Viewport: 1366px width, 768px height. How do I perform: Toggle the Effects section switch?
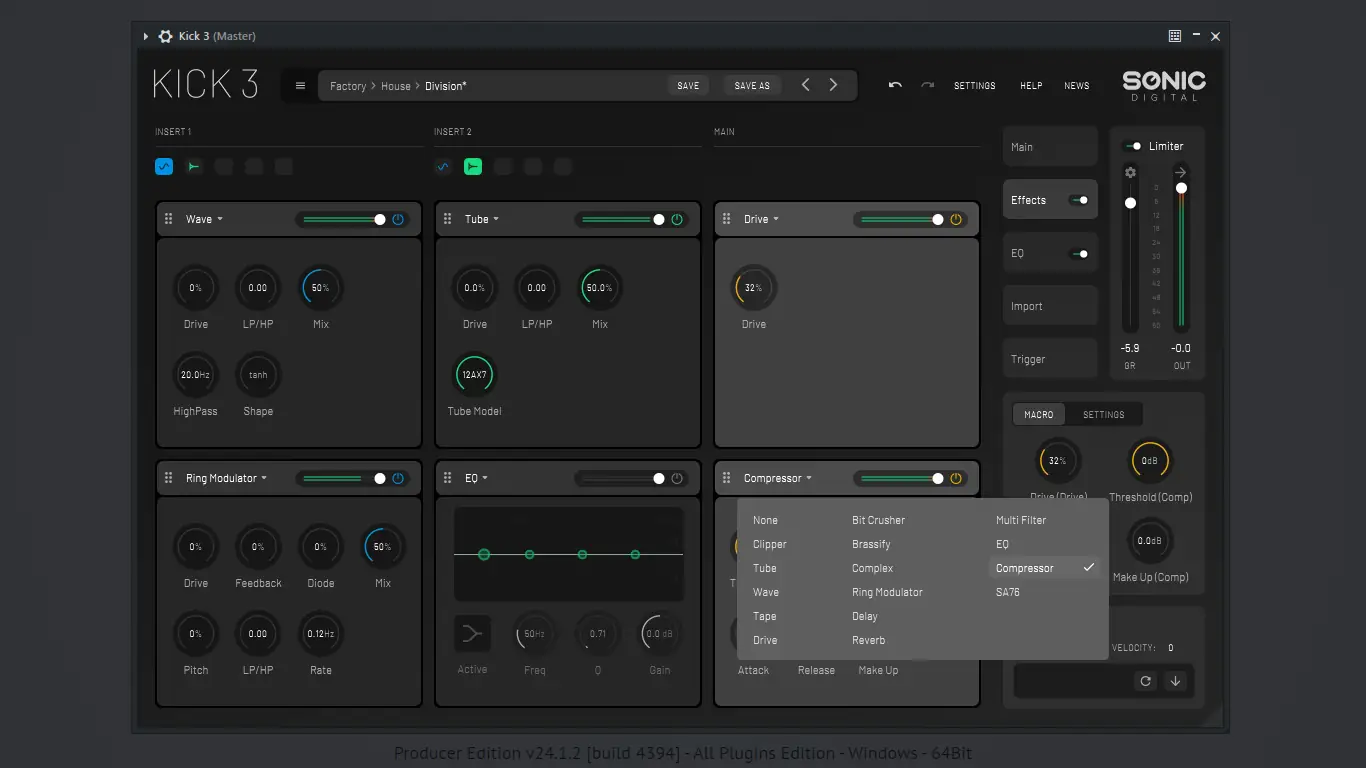click(1079, 200)
